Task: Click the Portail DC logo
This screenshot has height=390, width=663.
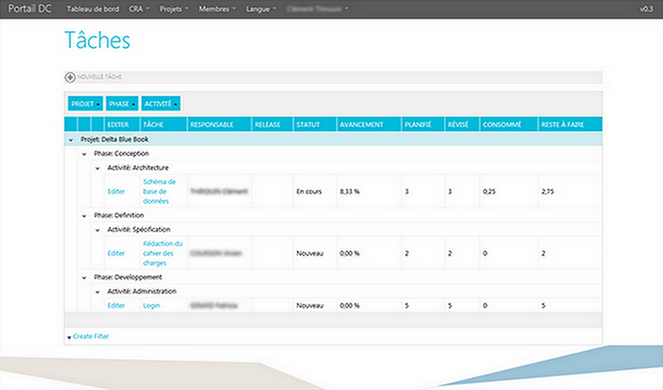Action: point(30,8)
